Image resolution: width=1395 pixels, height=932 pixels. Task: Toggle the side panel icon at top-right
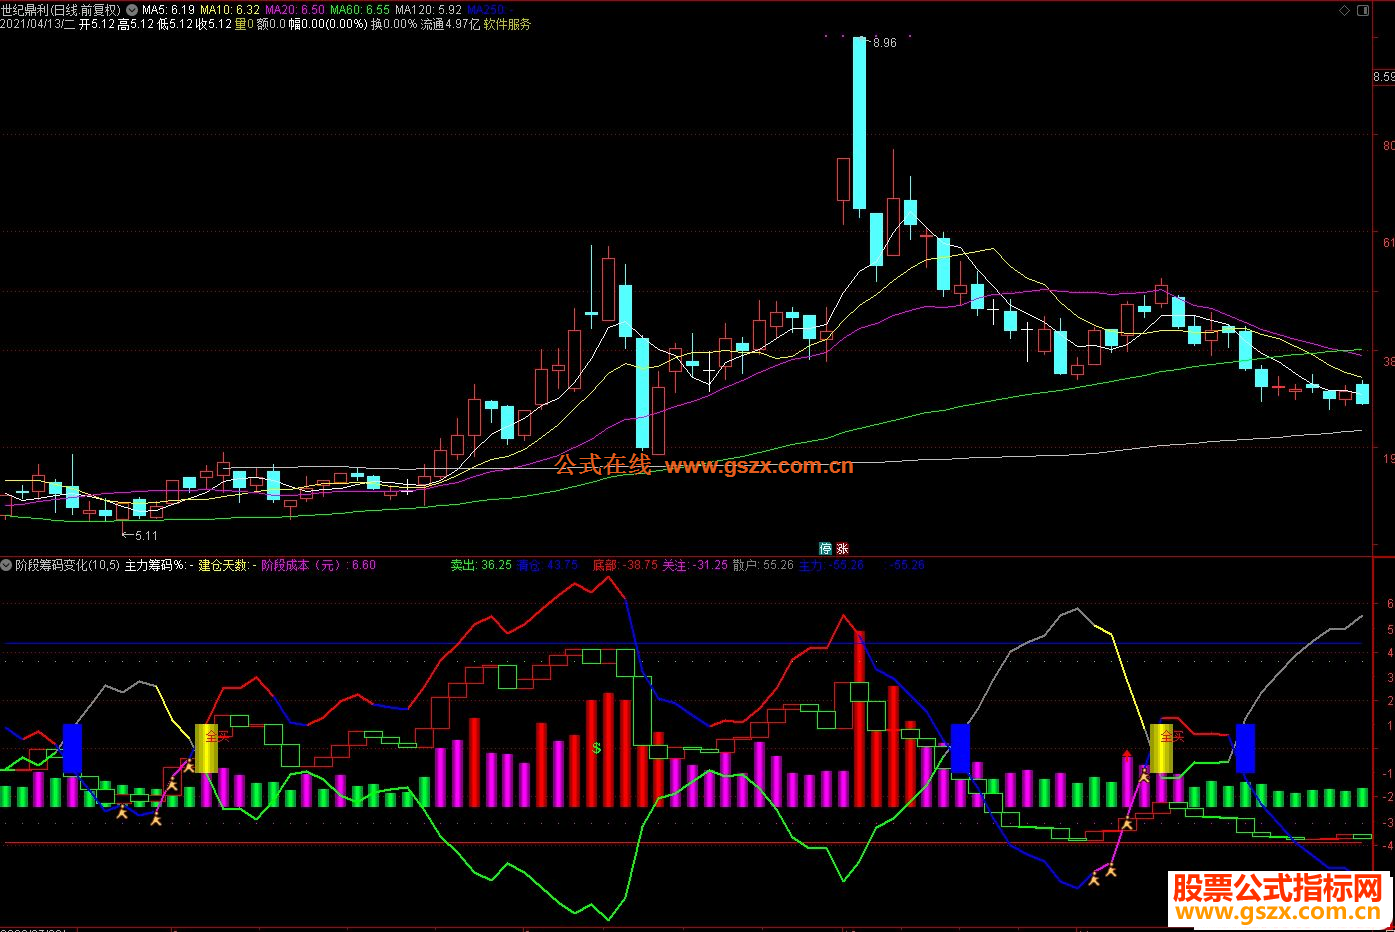coord(1363,10)
